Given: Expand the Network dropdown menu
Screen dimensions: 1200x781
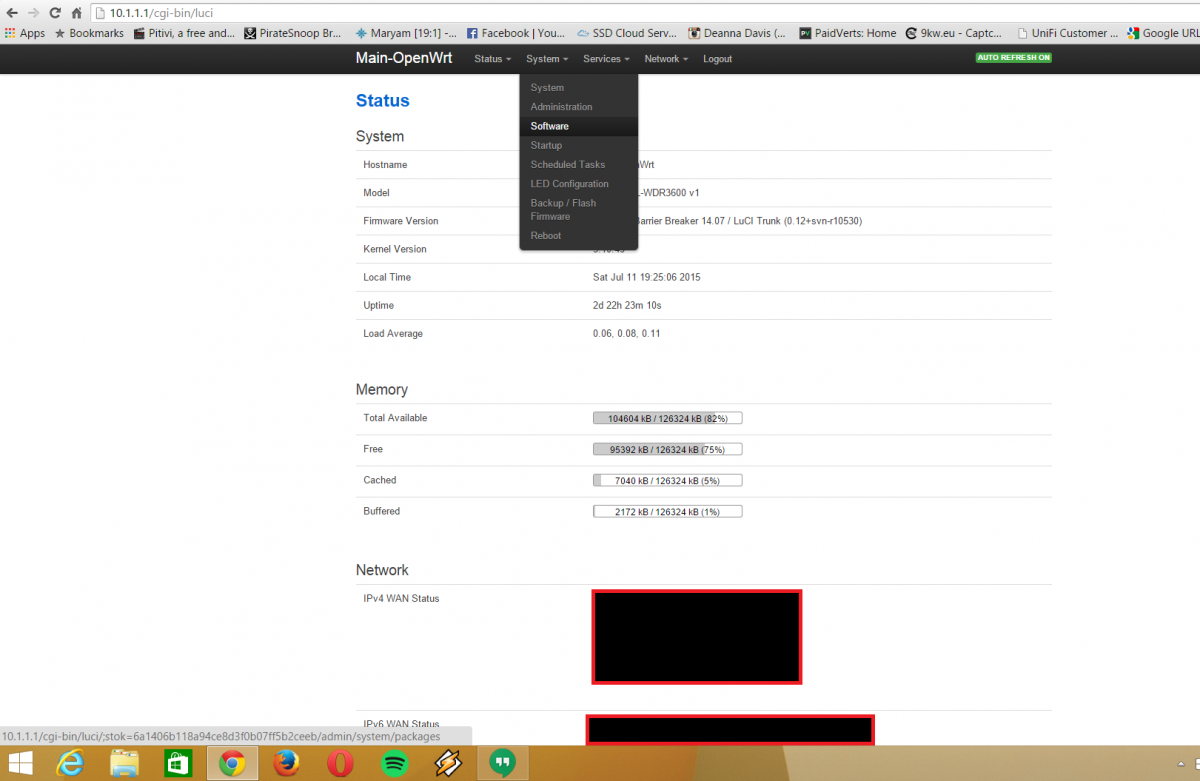Looking at the screenshot, I should click(665, 59).
